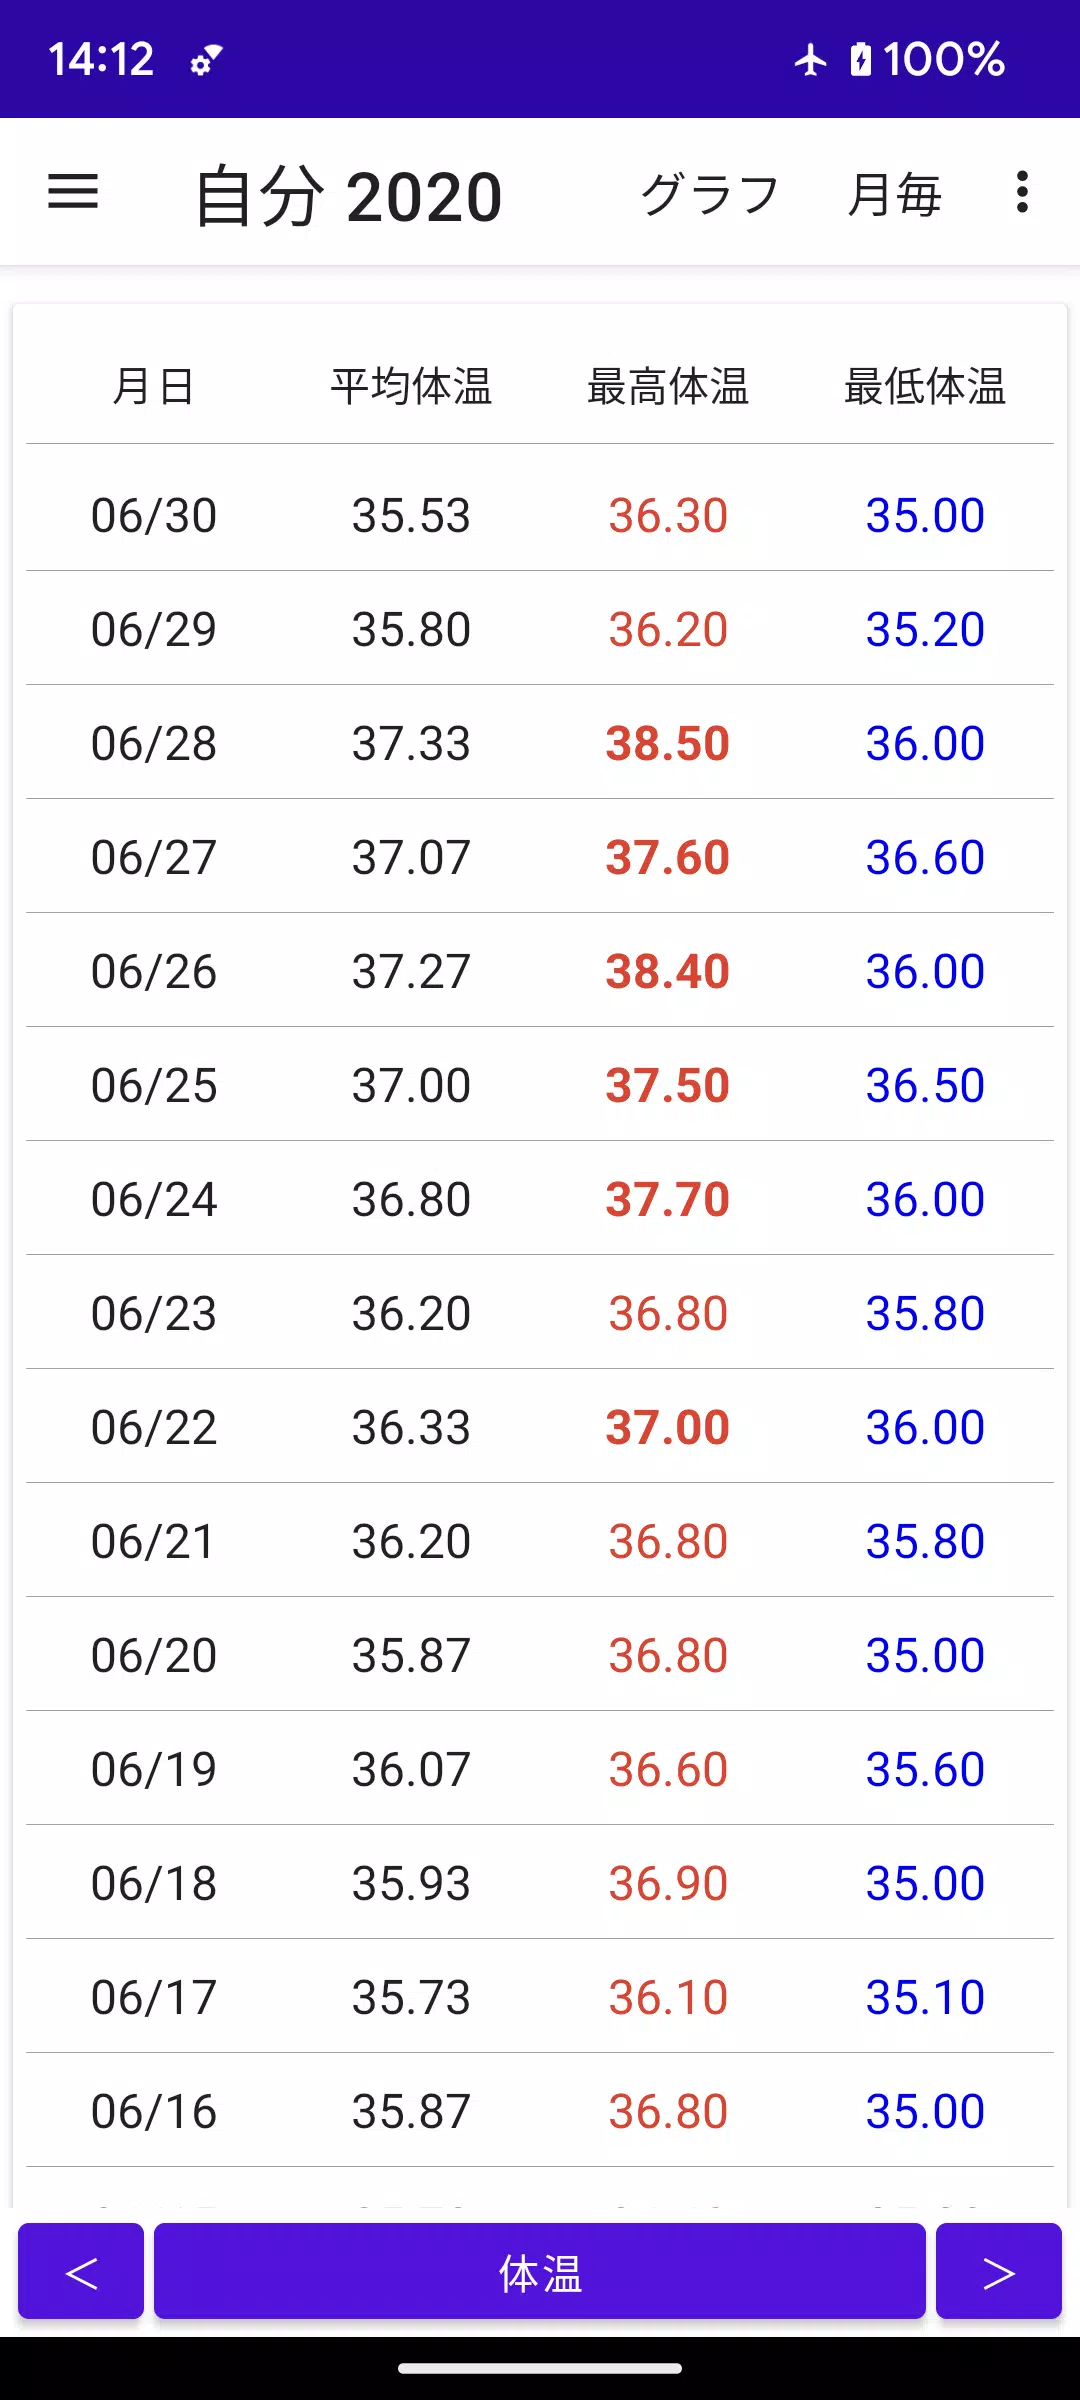This screenshot has height=2400, width=1080.
Task: Go to previous period with < button
Action: click(x=81, y=2270)
